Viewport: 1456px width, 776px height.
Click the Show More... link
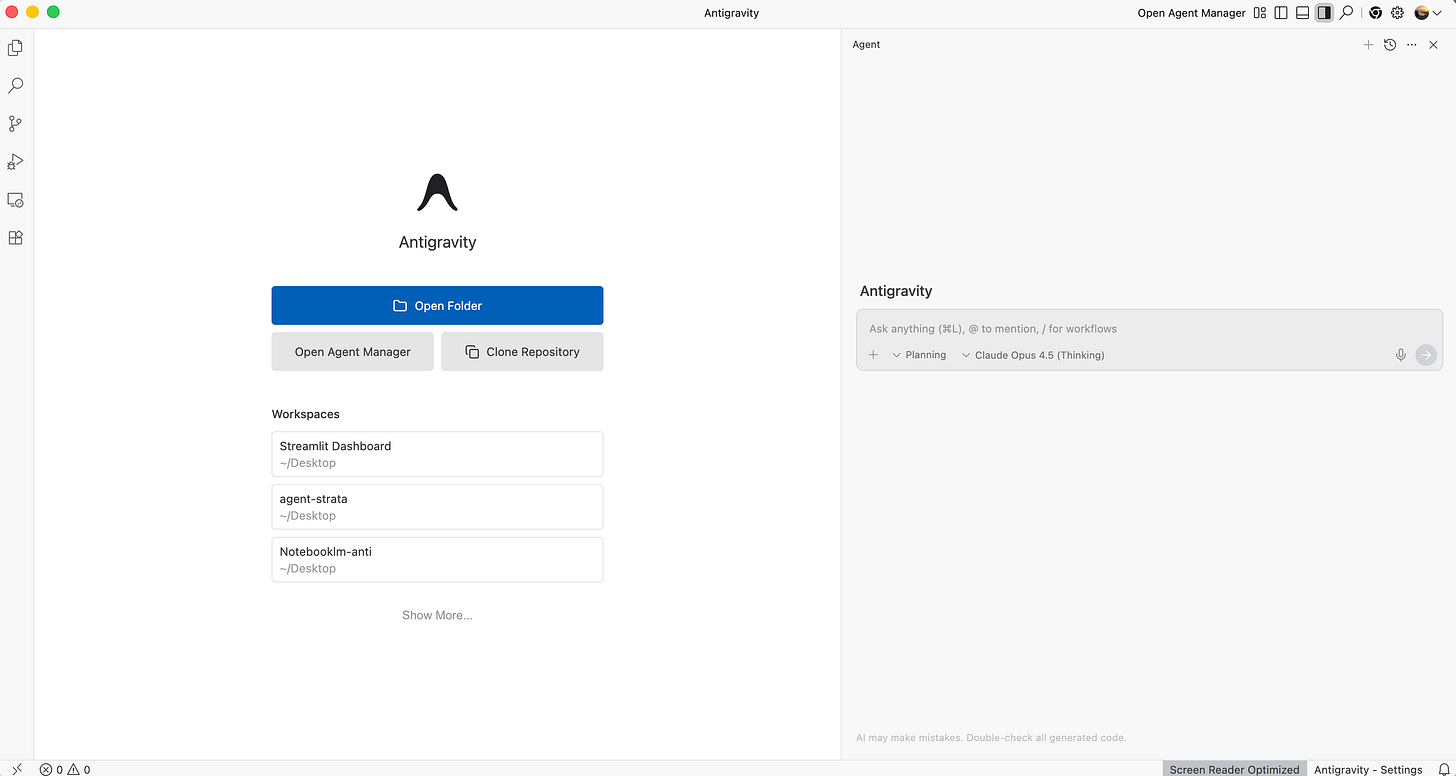(437, 615)
